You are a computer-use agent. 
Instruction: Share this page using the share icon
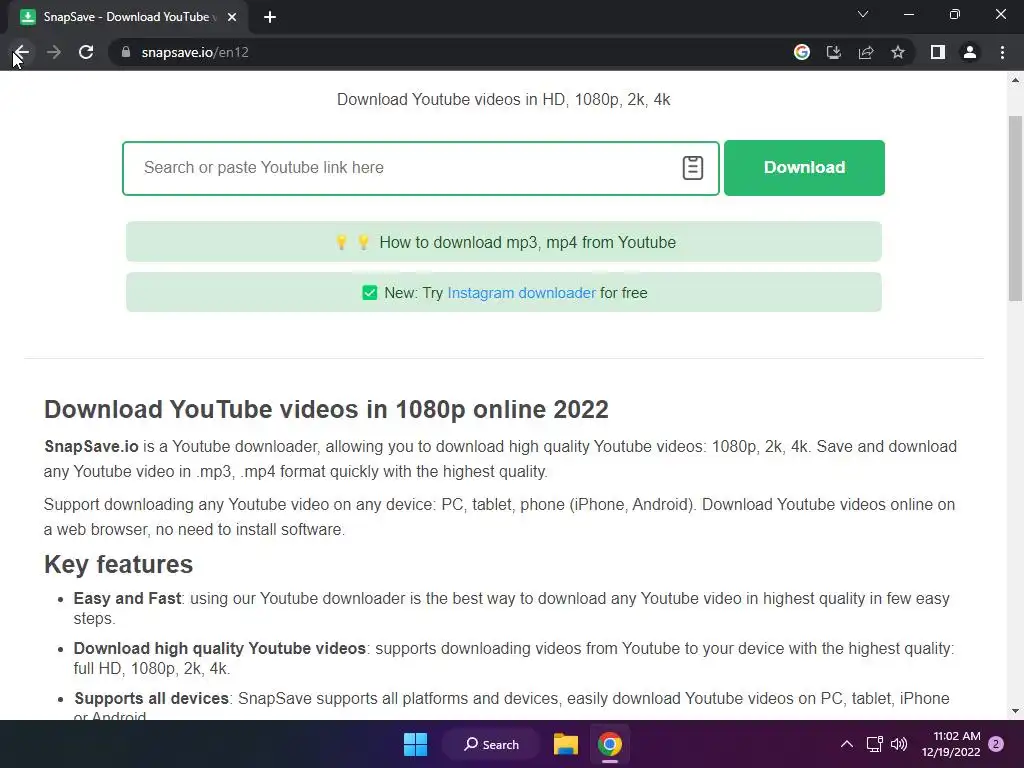[x=866, y=52]
